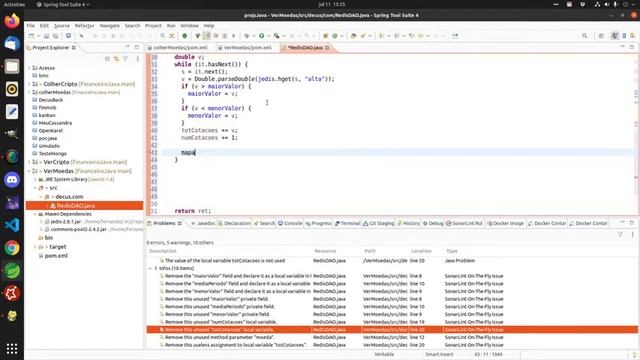This screenshot has height=360, width=640.
Task: Open the Docker Image tab
Action: [x=505, y=223]
